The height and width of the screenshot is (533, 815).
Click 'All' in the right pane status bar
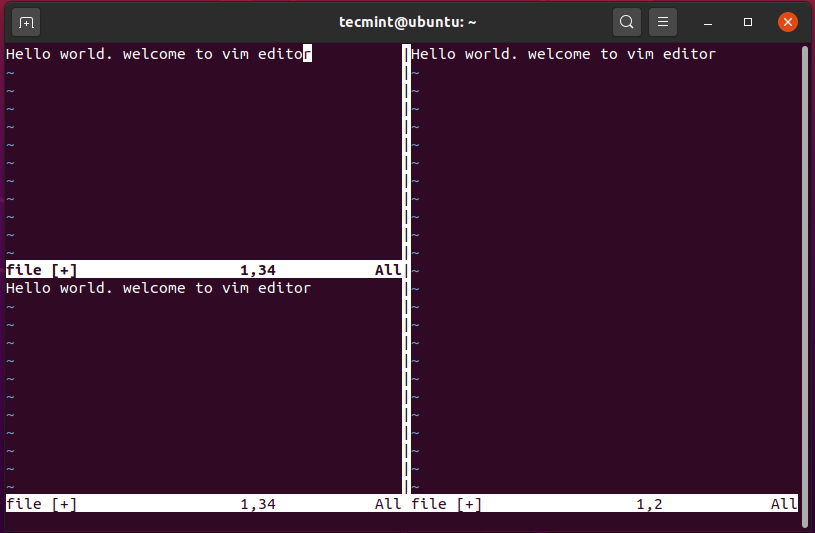(x=784, y=504)
